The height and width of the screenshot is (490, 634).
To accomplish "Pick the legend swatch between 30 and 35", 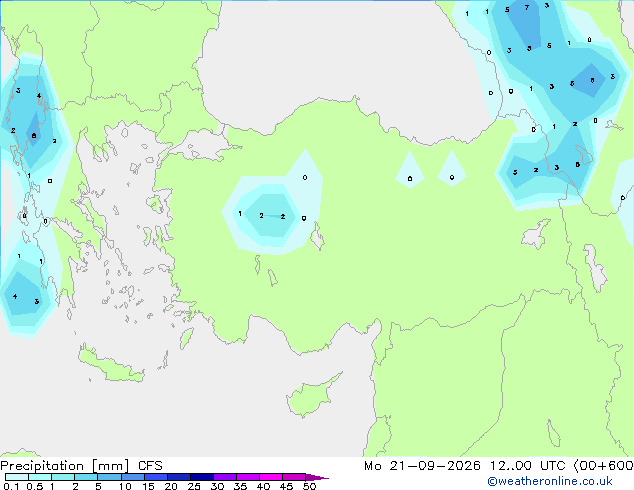I will coord(224,477).
